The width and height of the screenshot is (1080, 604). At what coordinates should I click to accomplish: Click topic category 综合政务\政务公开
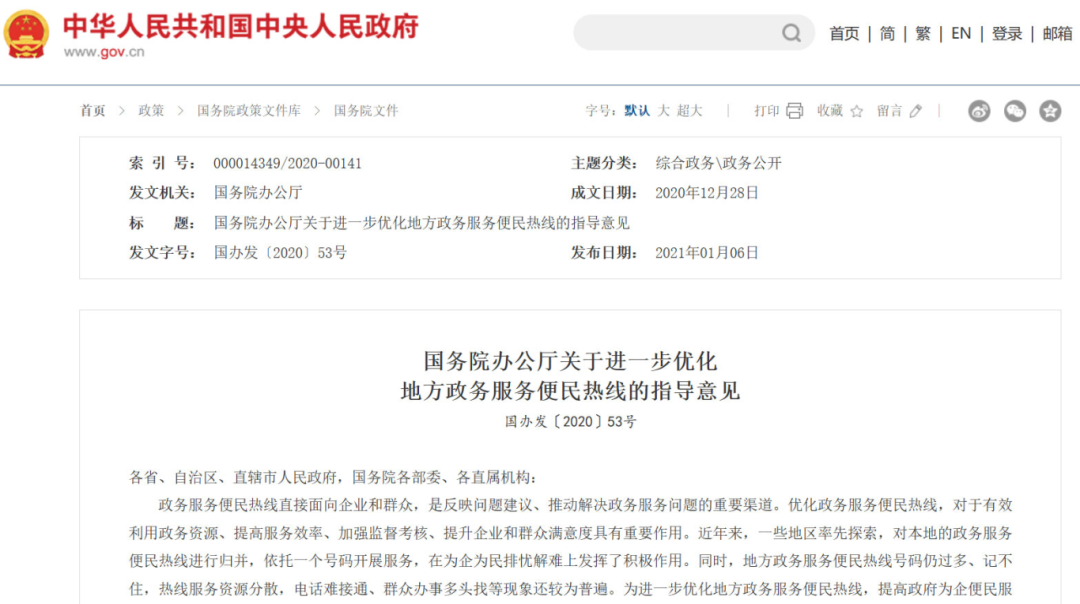(718, 163)
